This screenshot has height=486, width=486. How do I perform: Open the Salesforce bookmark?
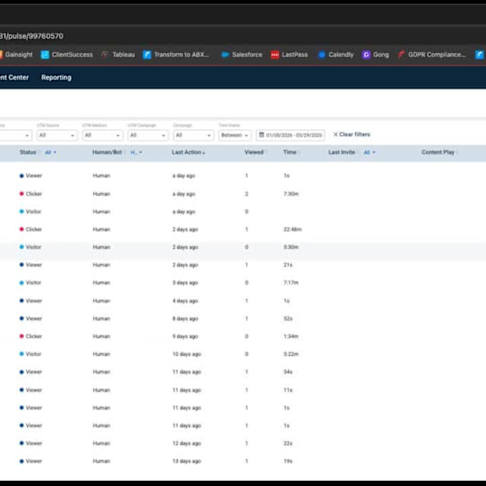tap(242, 55)
